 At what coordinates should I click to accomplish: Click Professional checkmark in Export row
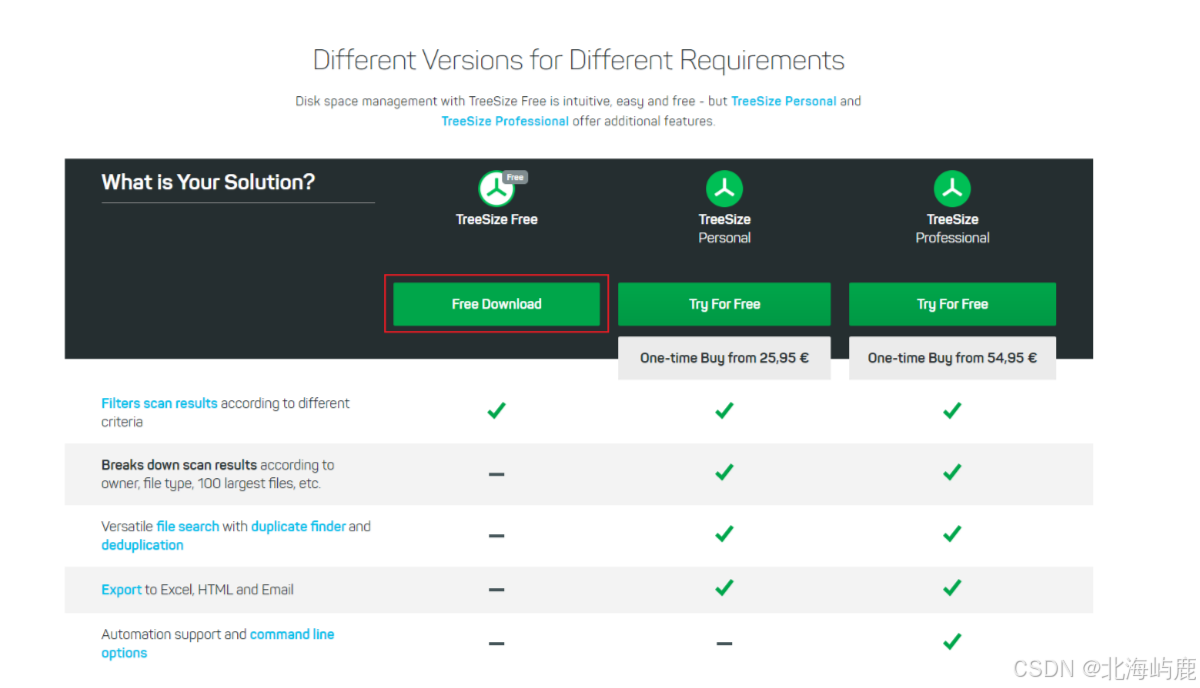[x=952, y=587]
